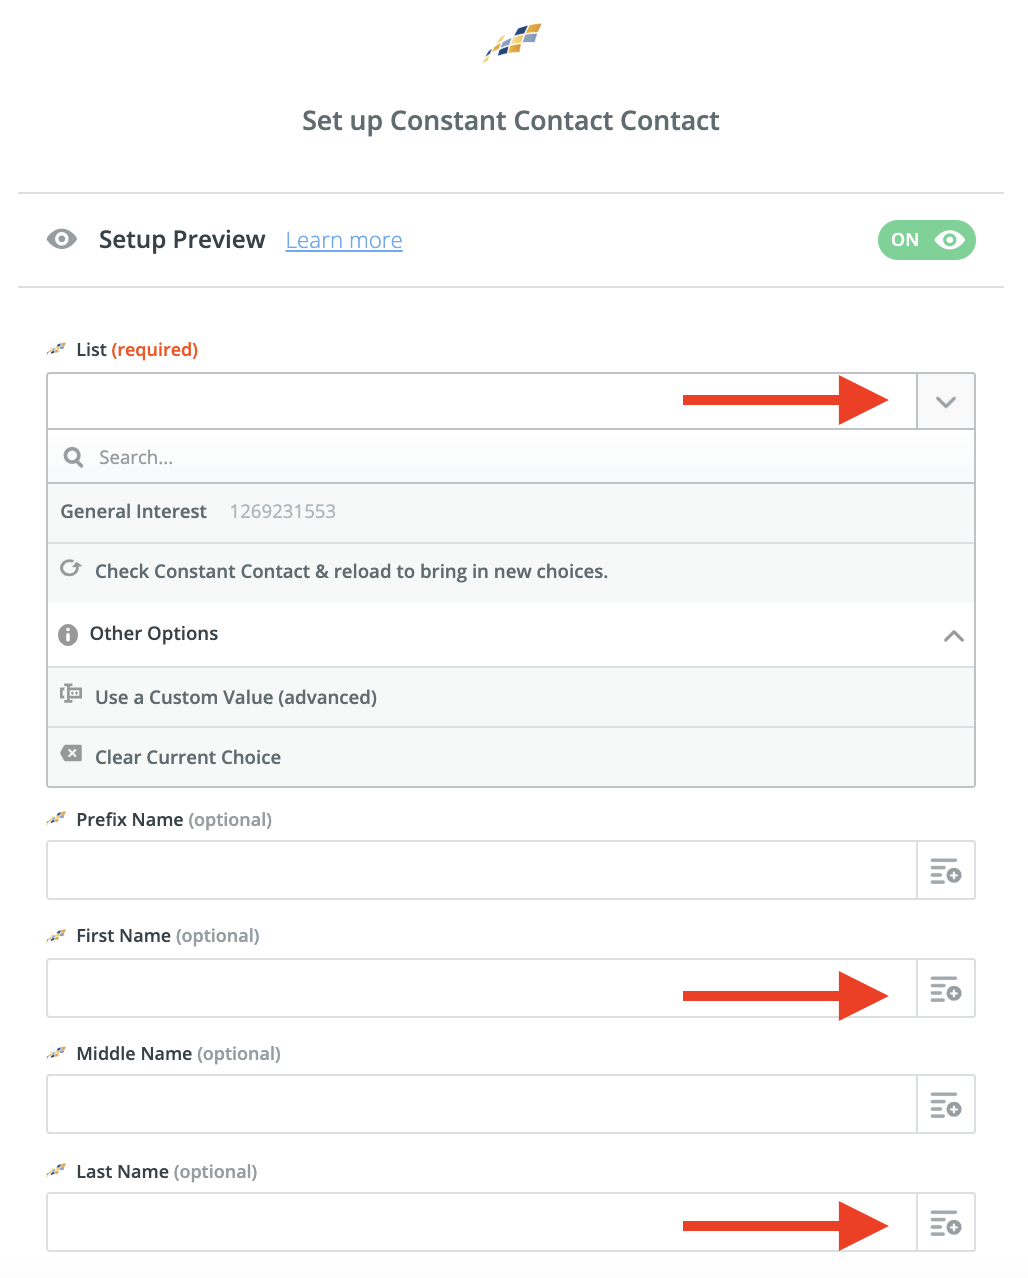Click the Search field in list dropdown
Viewport: 1028px width, 1278px height.
[x=511, y=457]
